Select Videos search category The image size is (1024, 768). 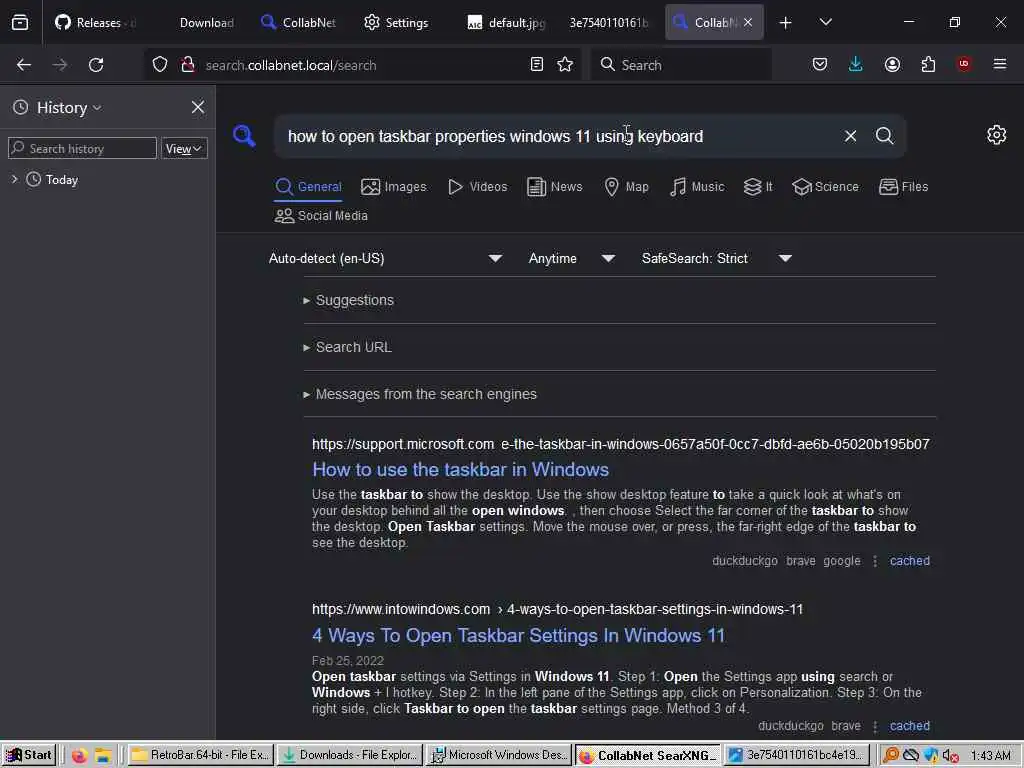click(x=477, y=187)
